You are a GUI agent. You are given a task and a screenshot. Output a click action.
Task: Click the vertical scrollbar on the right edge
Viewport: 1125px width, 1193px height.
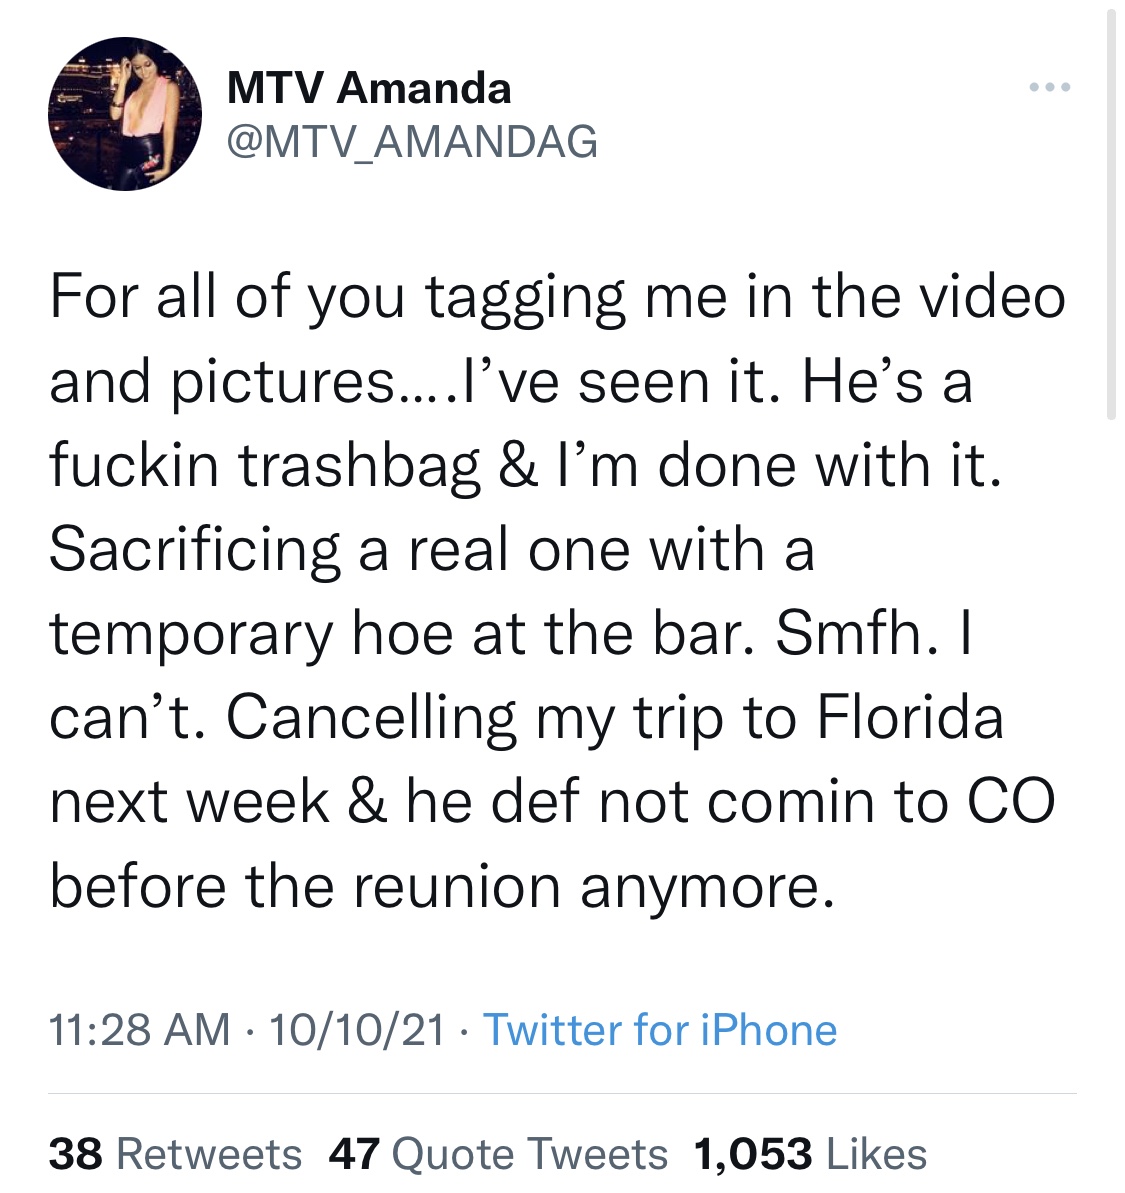(x=1111, y=215)
